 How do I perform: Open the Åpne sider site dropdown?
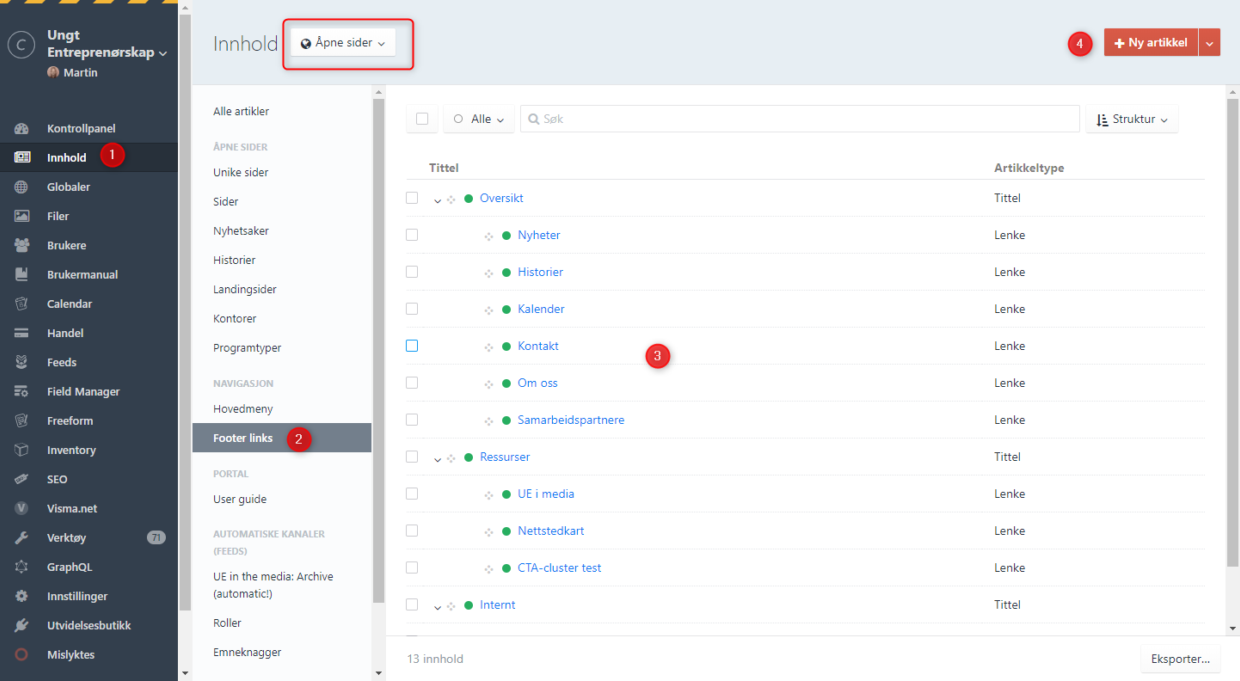[343, 43]
